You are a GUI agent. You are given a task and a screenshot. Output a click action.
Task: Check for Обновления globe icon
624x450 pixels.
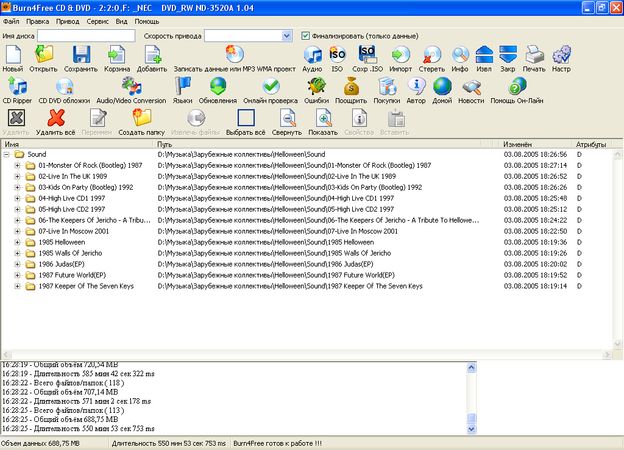(x=218, y=86)
